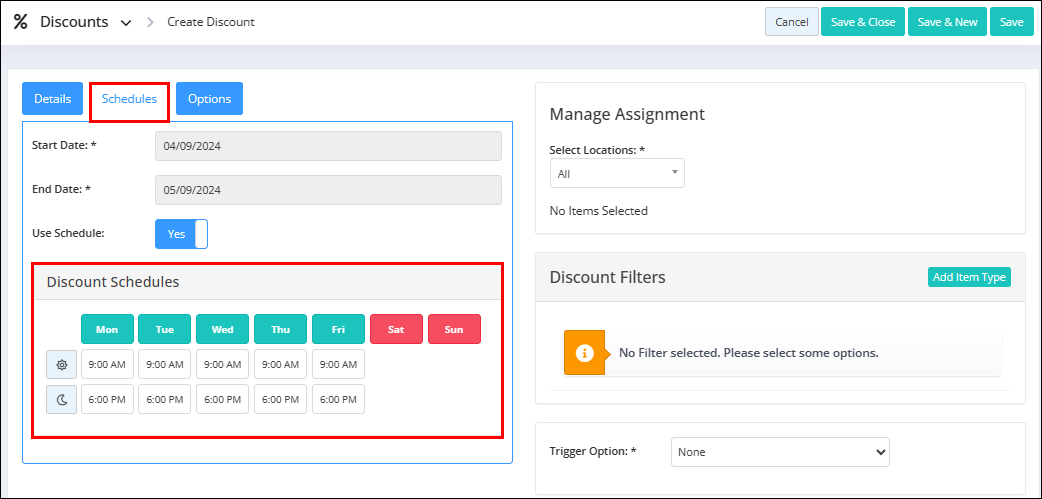Select the Schedules tab
1042x499 pixels.
click(130, 98)
